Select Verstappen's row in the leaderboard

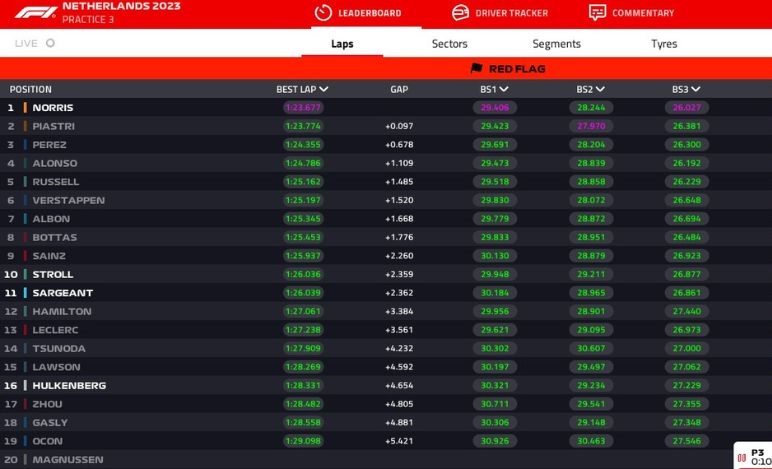[68, 200]
